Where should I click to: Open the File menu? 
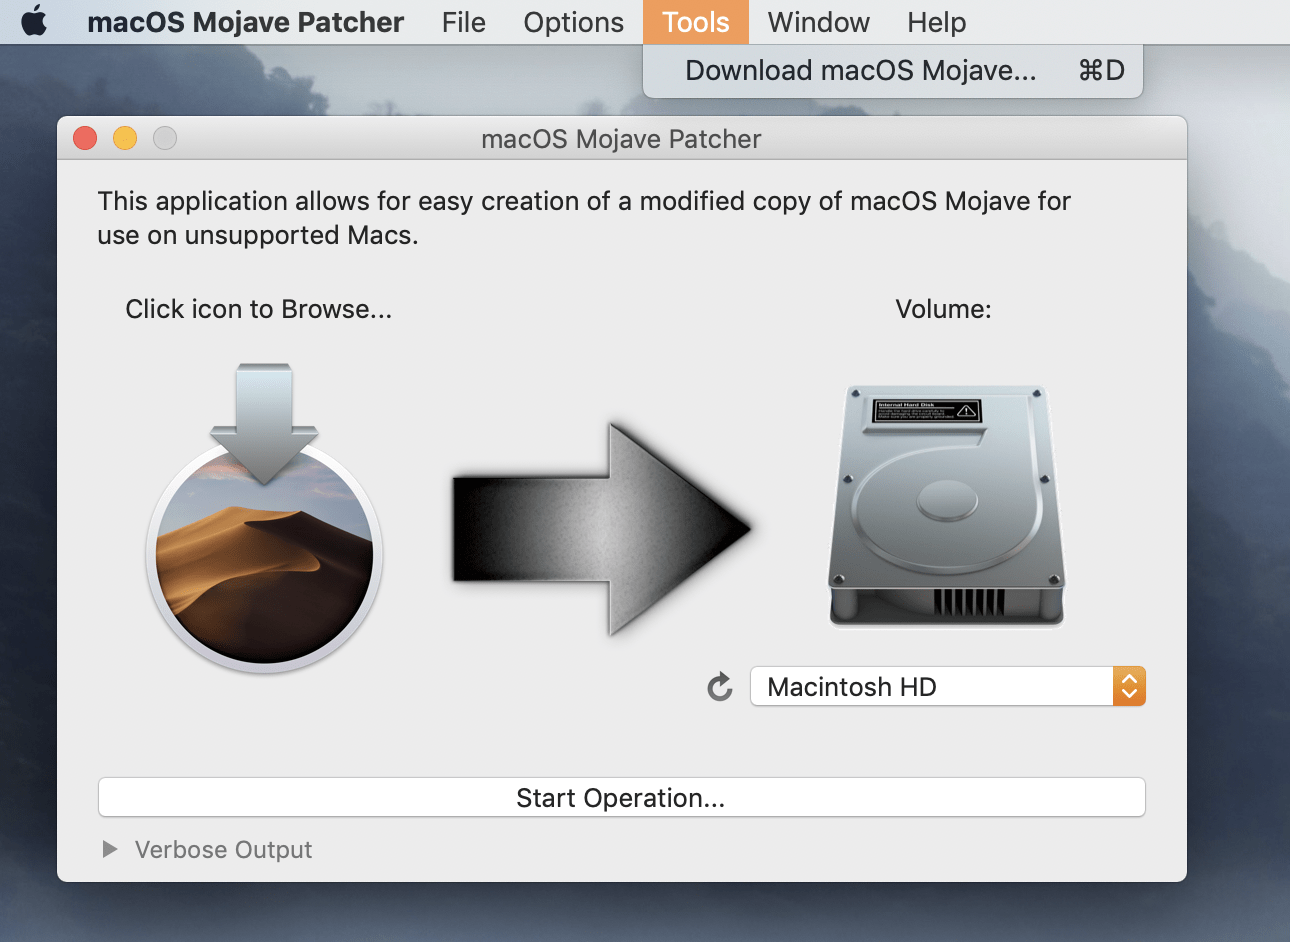pos(463,22)
